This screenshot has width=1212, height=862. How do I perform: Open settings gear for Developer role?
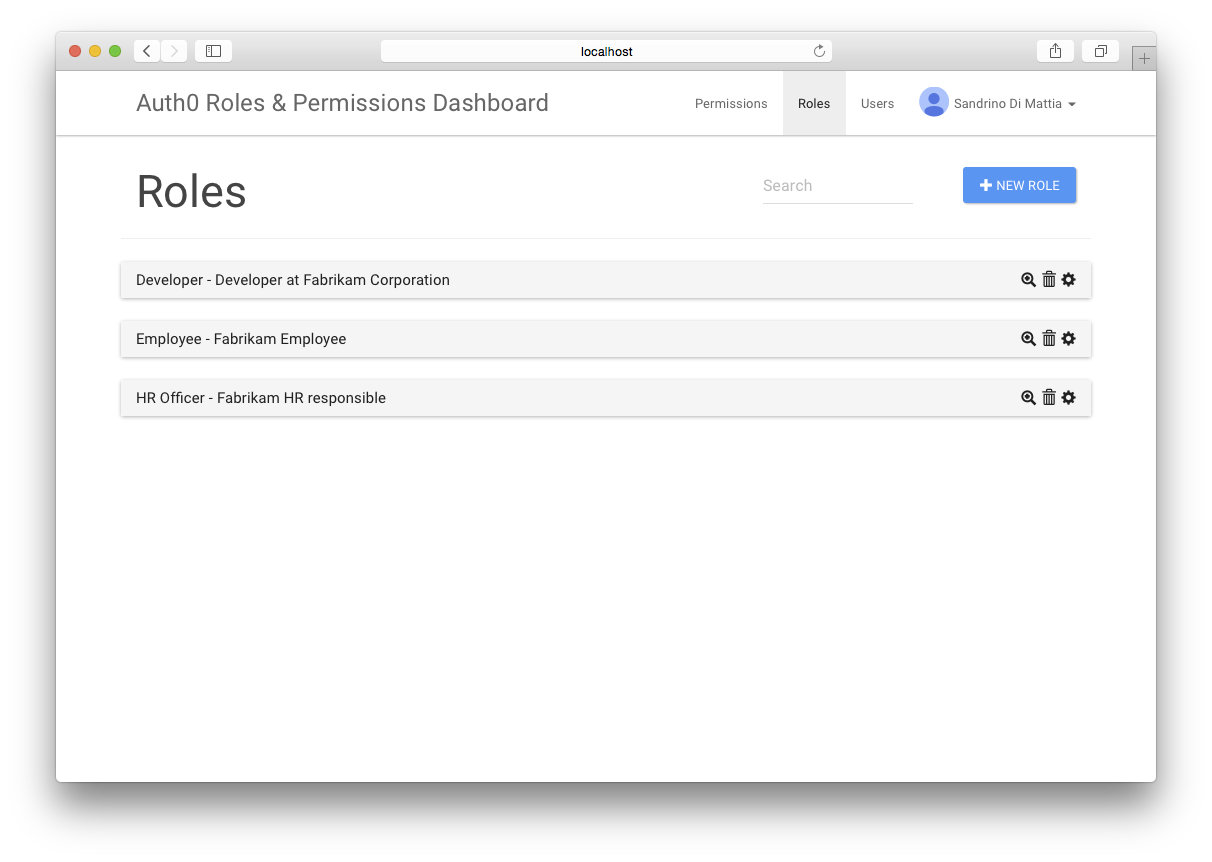tap(1069, 280)
